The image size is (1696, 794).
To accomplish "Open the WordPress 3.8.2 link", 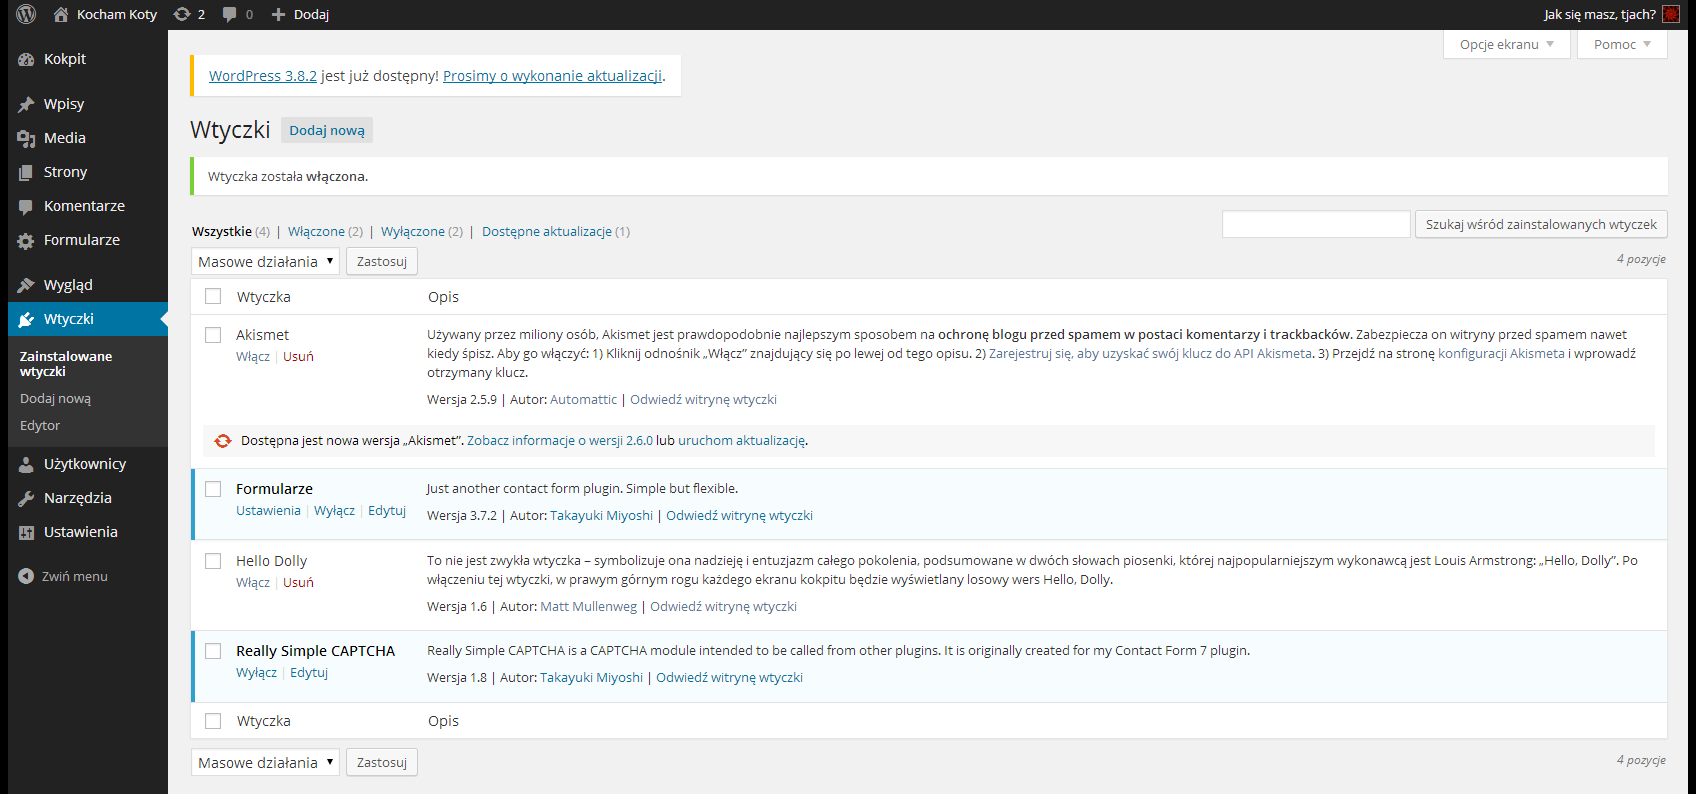I will click(x=263, y=76).
